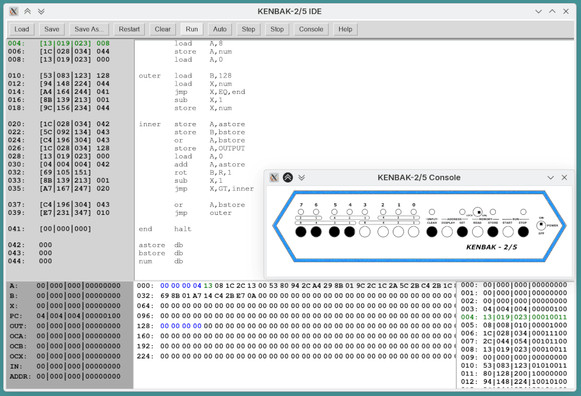
Task: Minimize the Console window using its chevron
Action: (x=551, y=178)
